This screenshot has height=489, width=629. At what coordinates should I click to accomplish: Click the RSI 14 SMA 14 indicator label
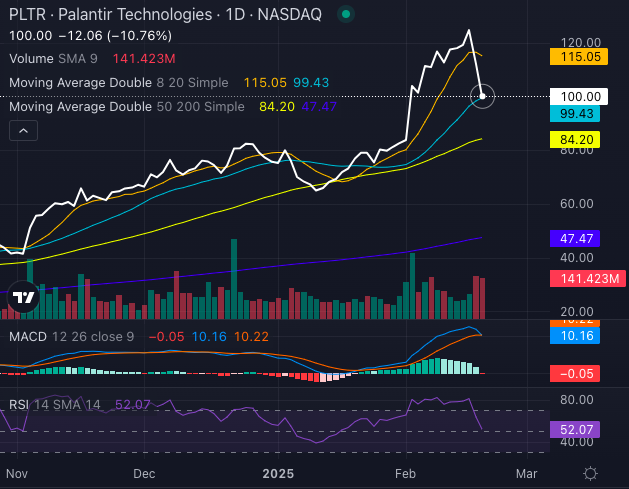click(55, 404)
